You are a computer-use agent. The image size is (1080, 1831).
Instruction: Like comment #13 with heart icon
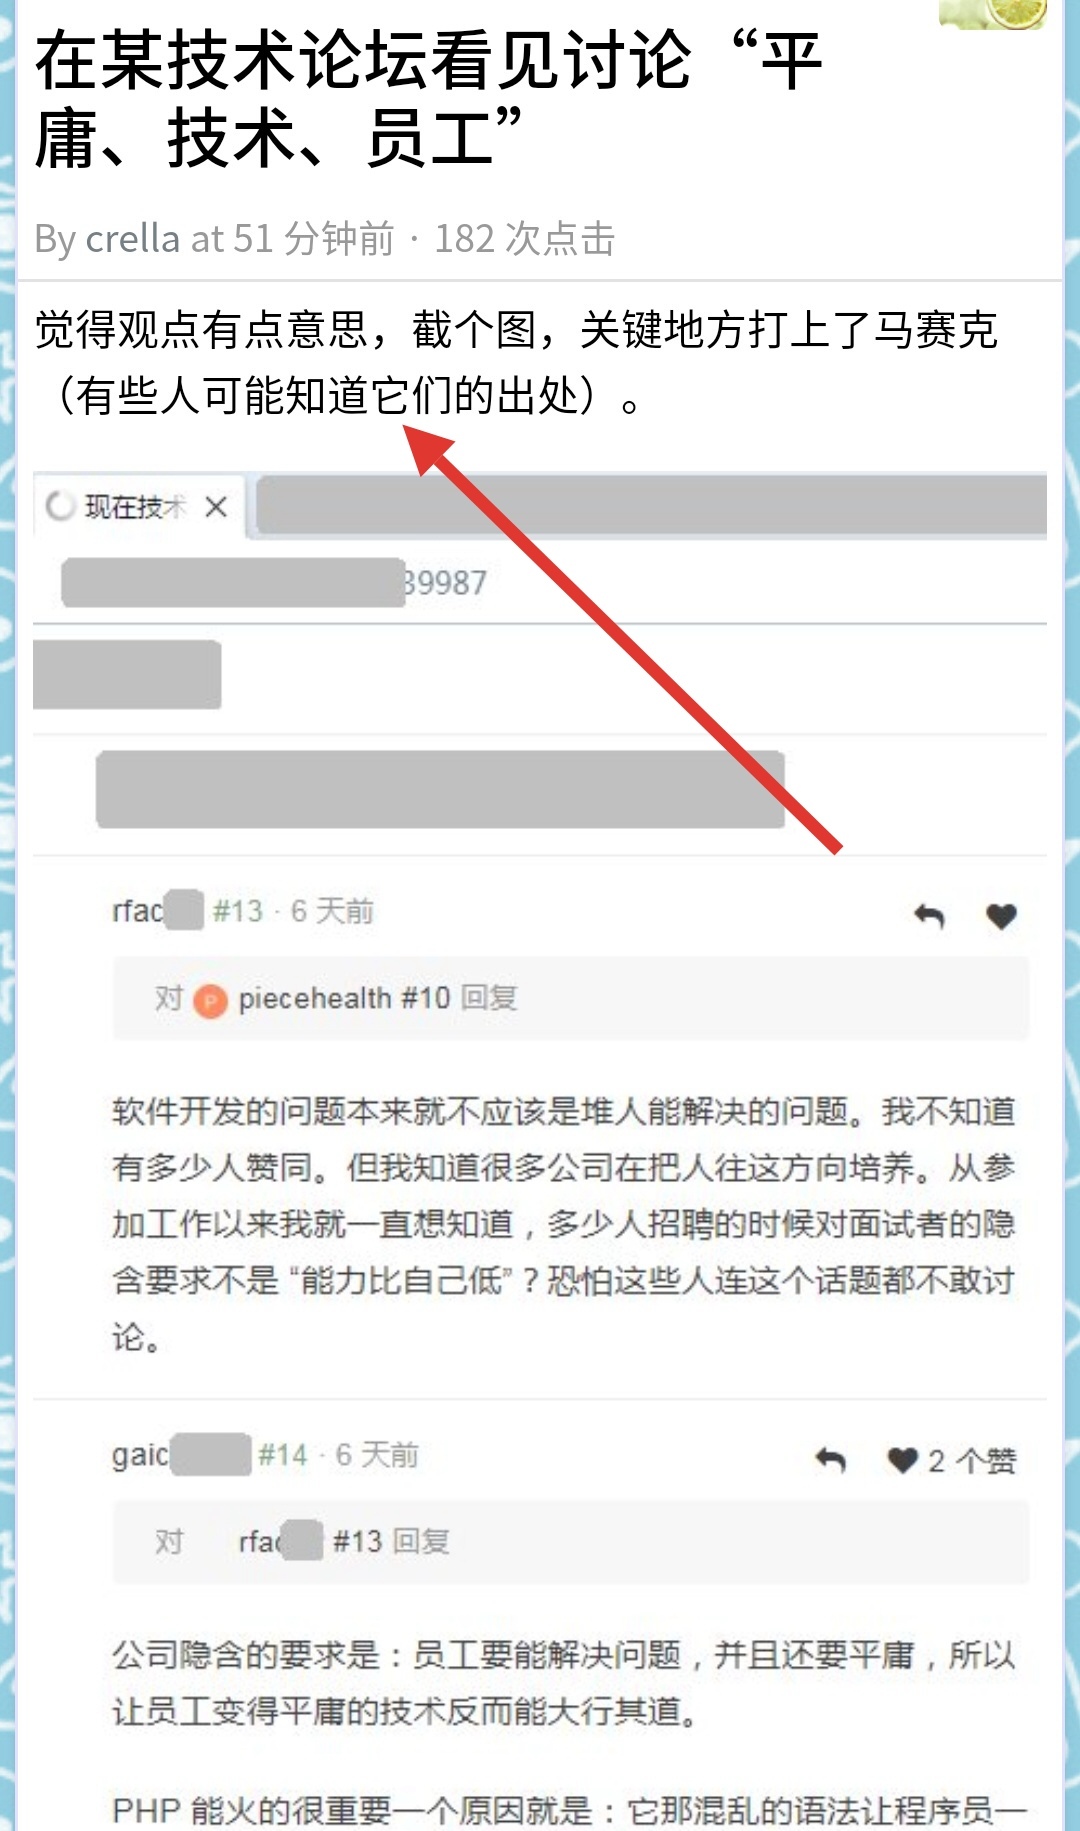(x=1001, y=915)
